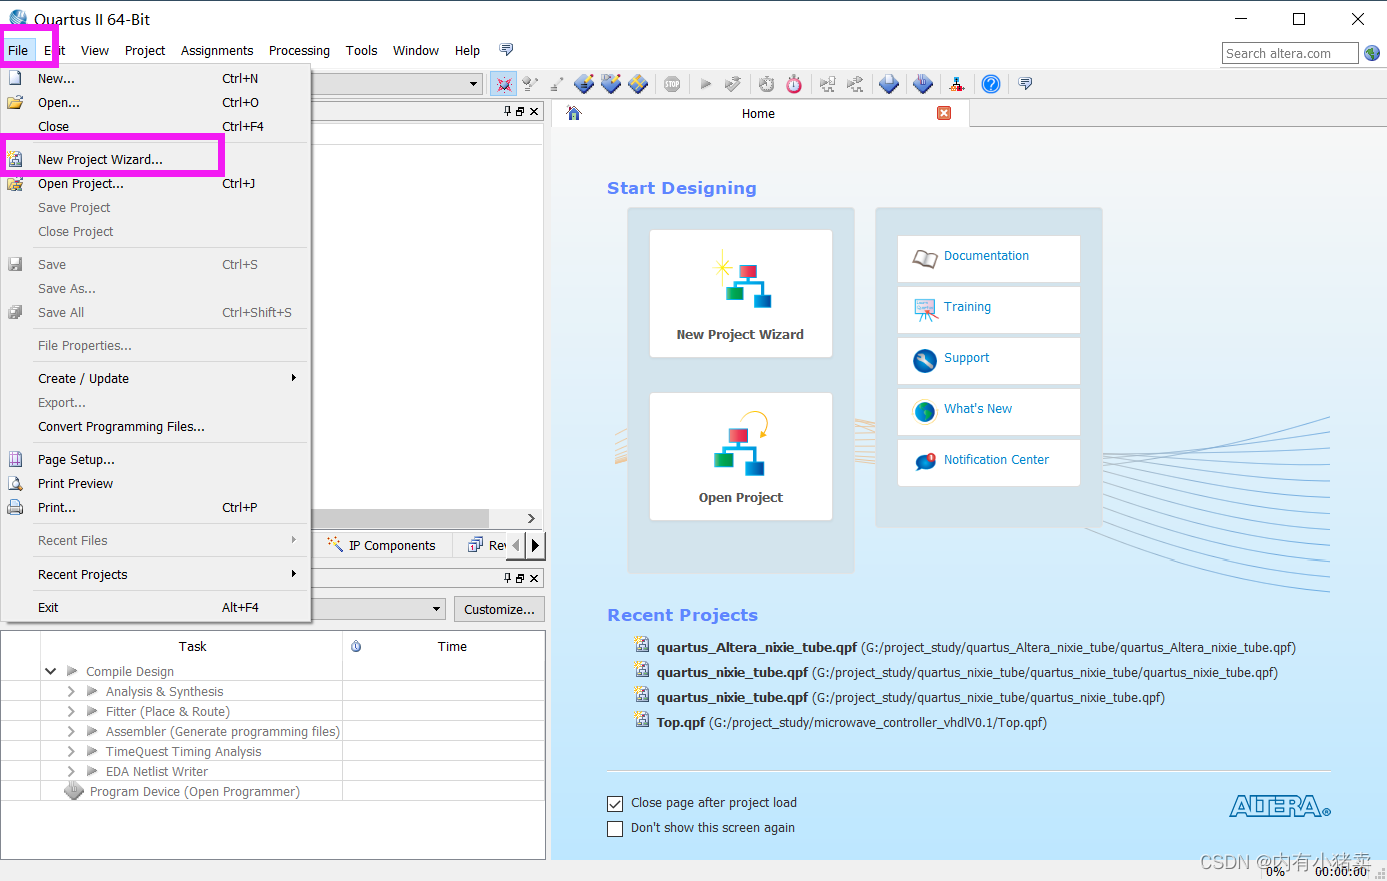Open the blue Help question mark icon
This screenshot has height=881, width=1387.
pyautogui.click(x=990, y=84)
